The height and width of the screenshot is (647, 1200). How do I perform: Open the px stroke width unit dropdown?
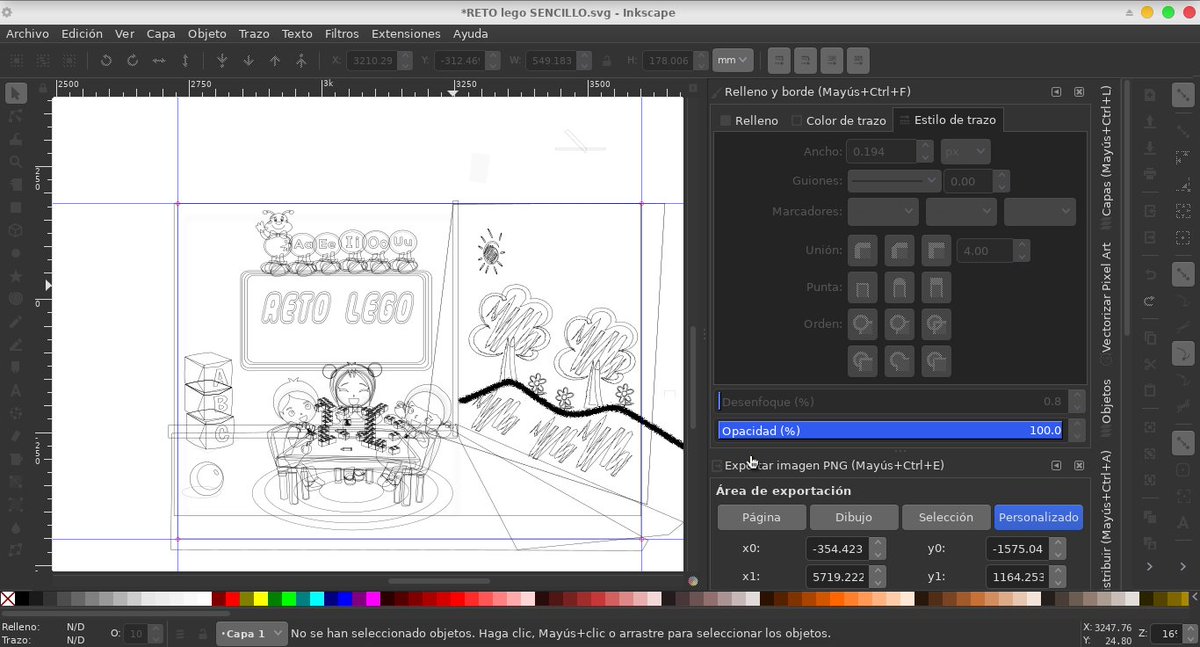click(x=965, y=152)
